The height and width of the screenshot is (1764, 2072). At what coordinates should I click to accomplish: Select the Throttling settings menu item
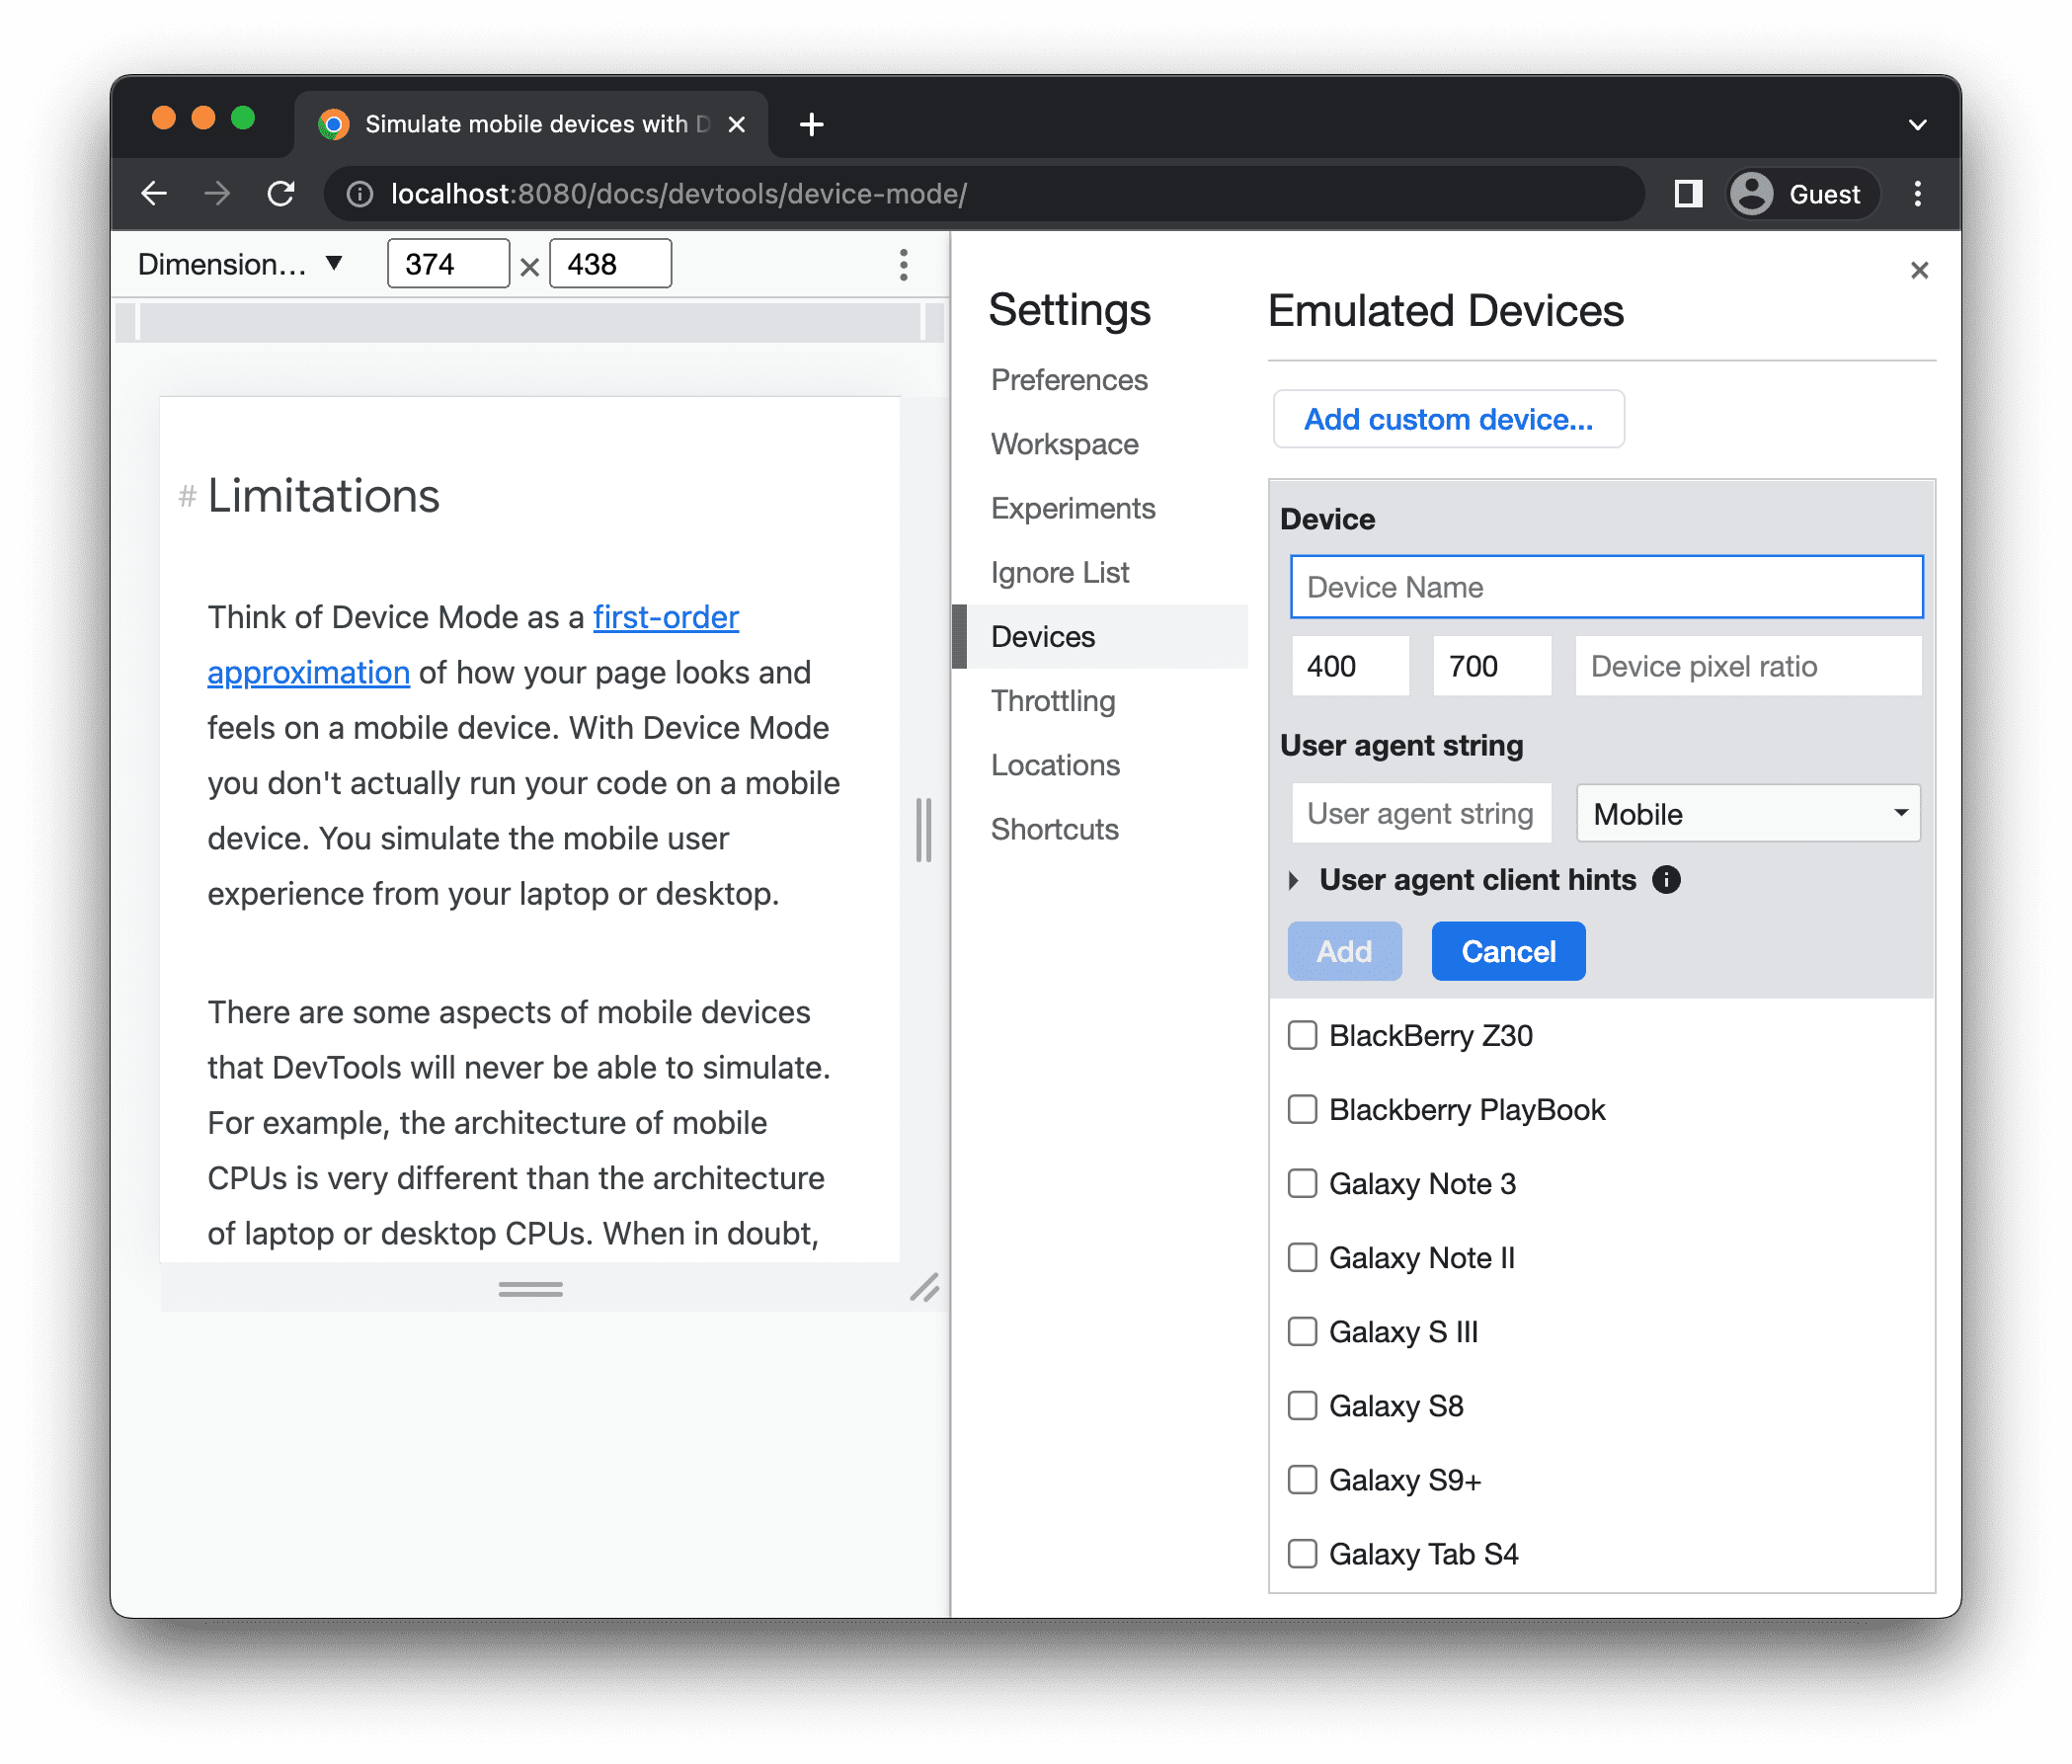click(1050, 700)
